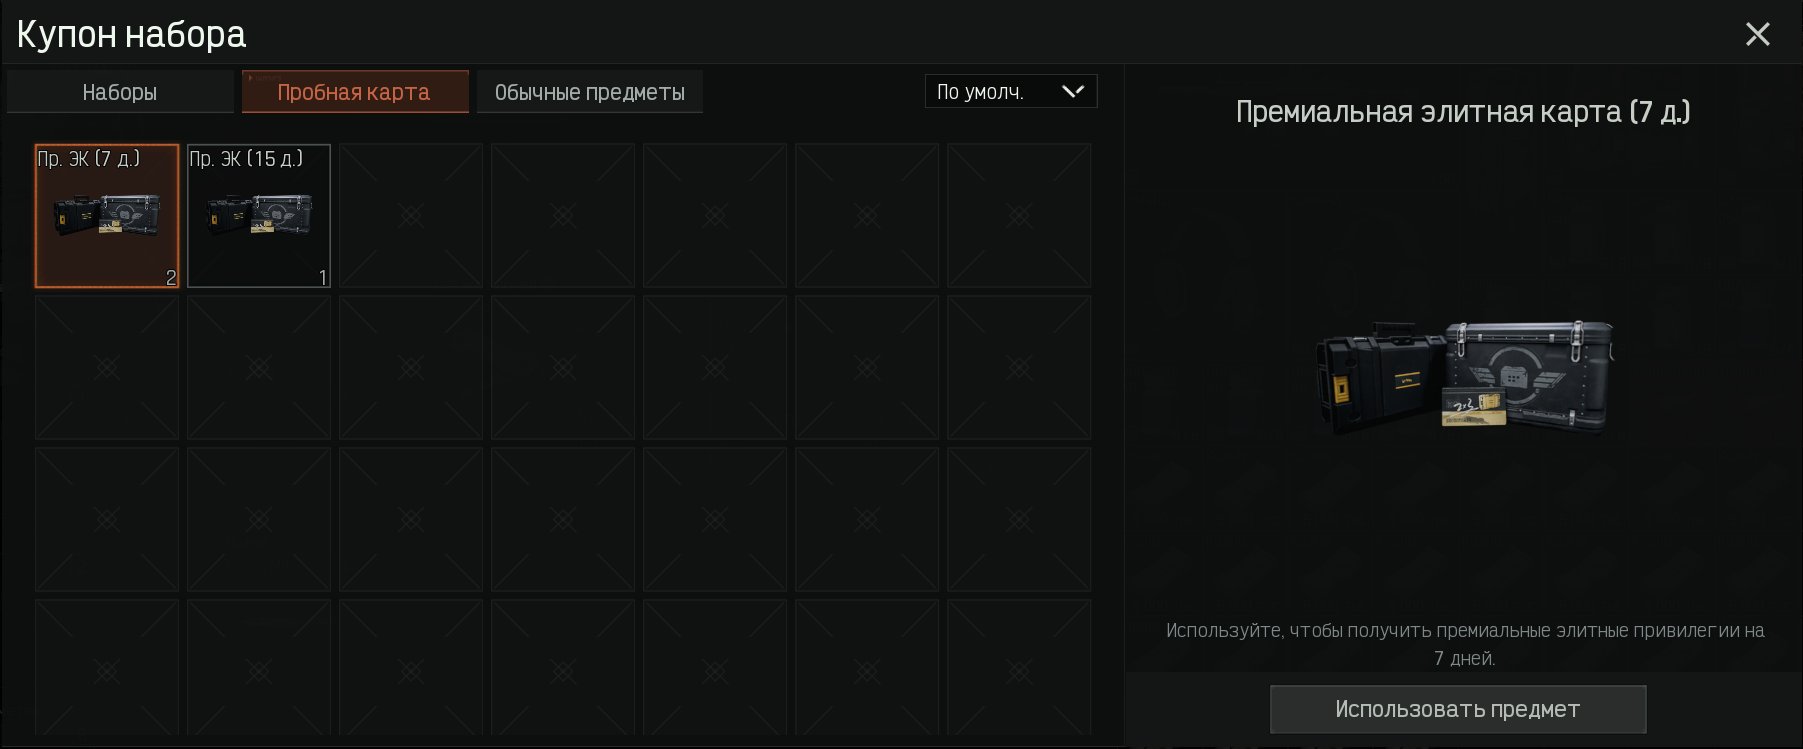The width and height of the screenshot is (1803, 749).
Task: Open the Обычные предметы tab
Action: [590, 92]
